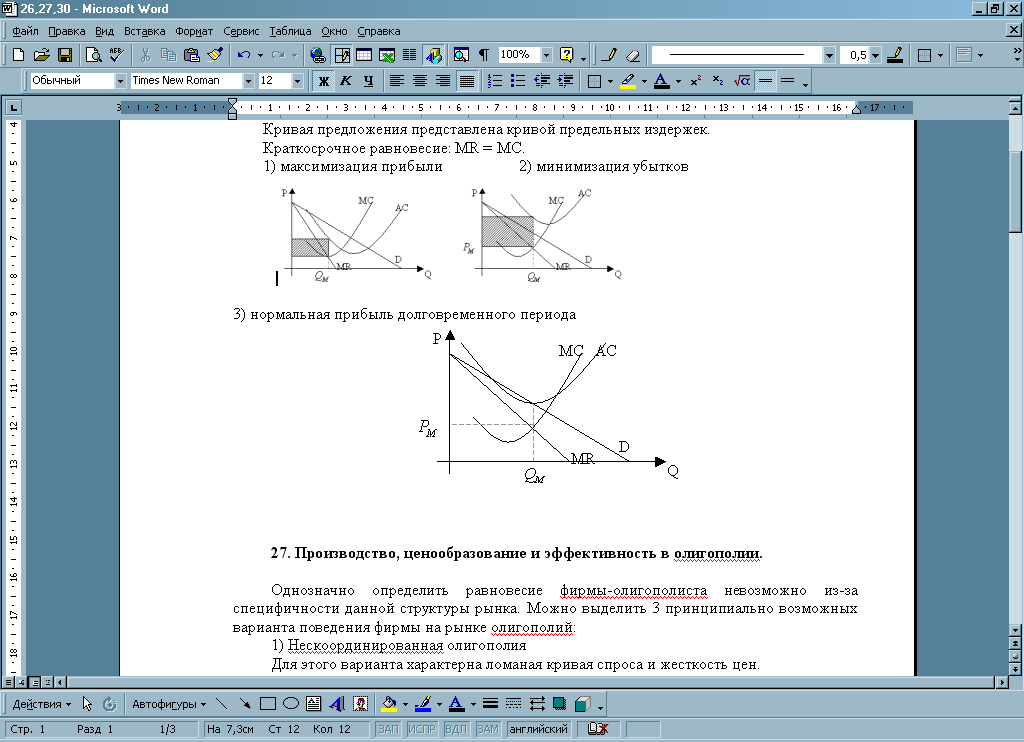Save the document with floppy icon

pos(65,55)
